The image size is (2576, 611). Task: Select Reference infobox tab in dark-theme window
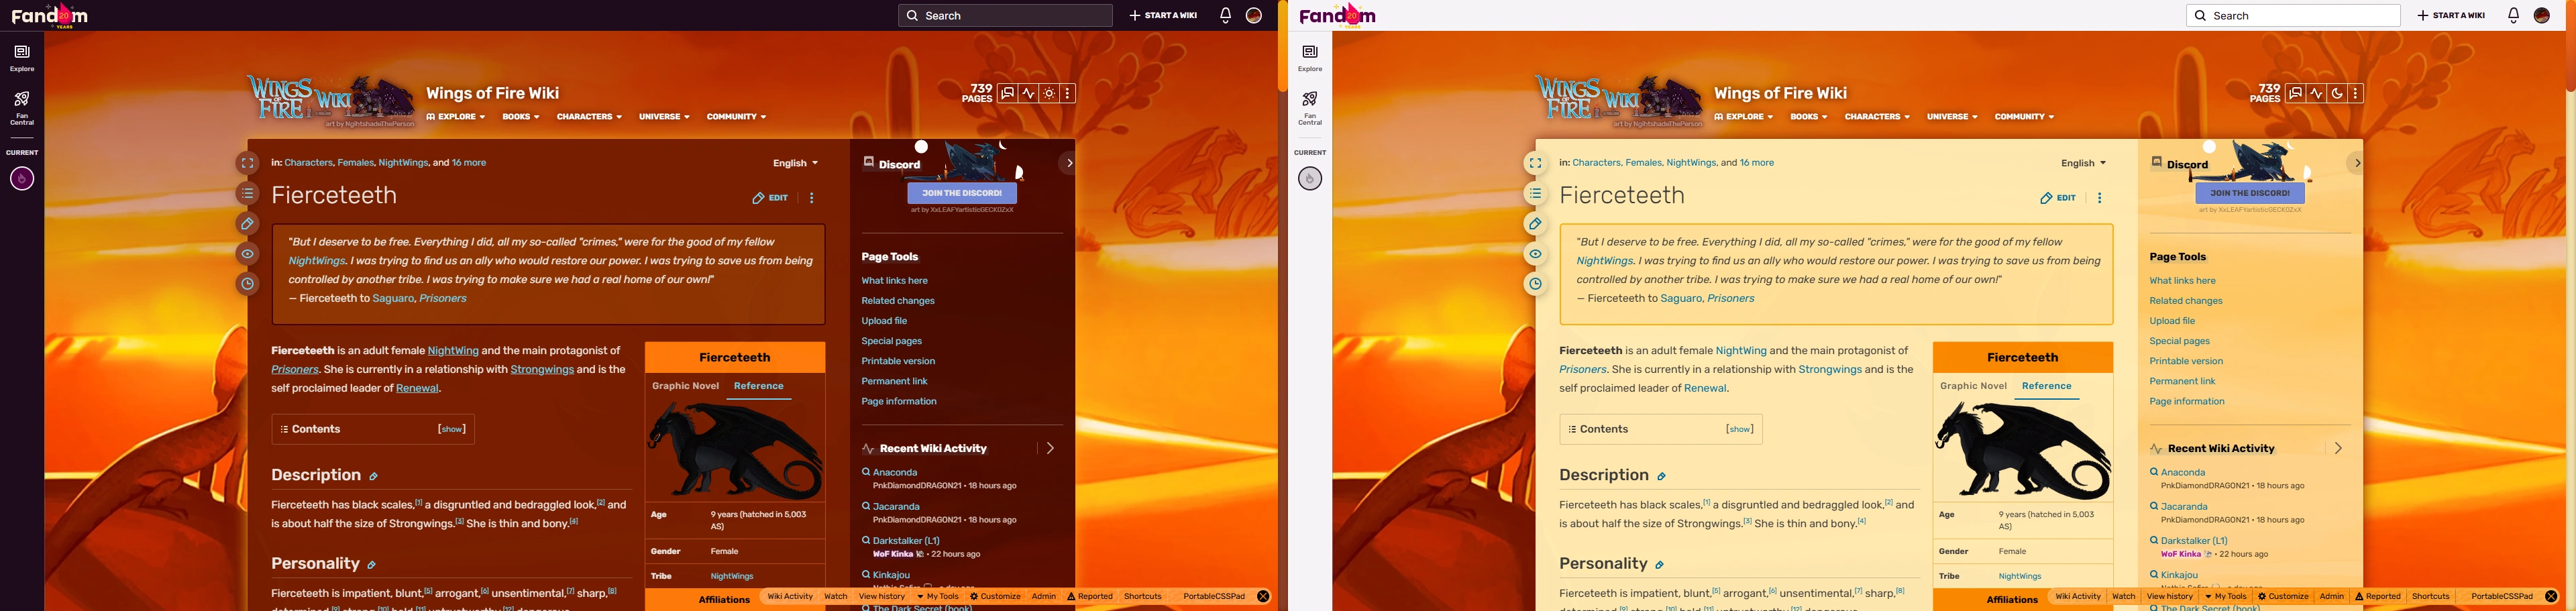coord(759,386)
